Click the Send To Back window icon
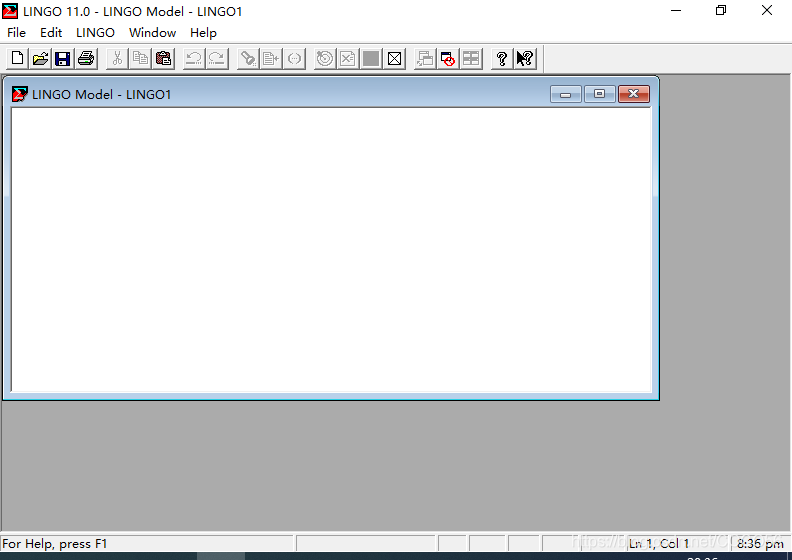This screenshot has height=560, width=792. click(425, 59)
